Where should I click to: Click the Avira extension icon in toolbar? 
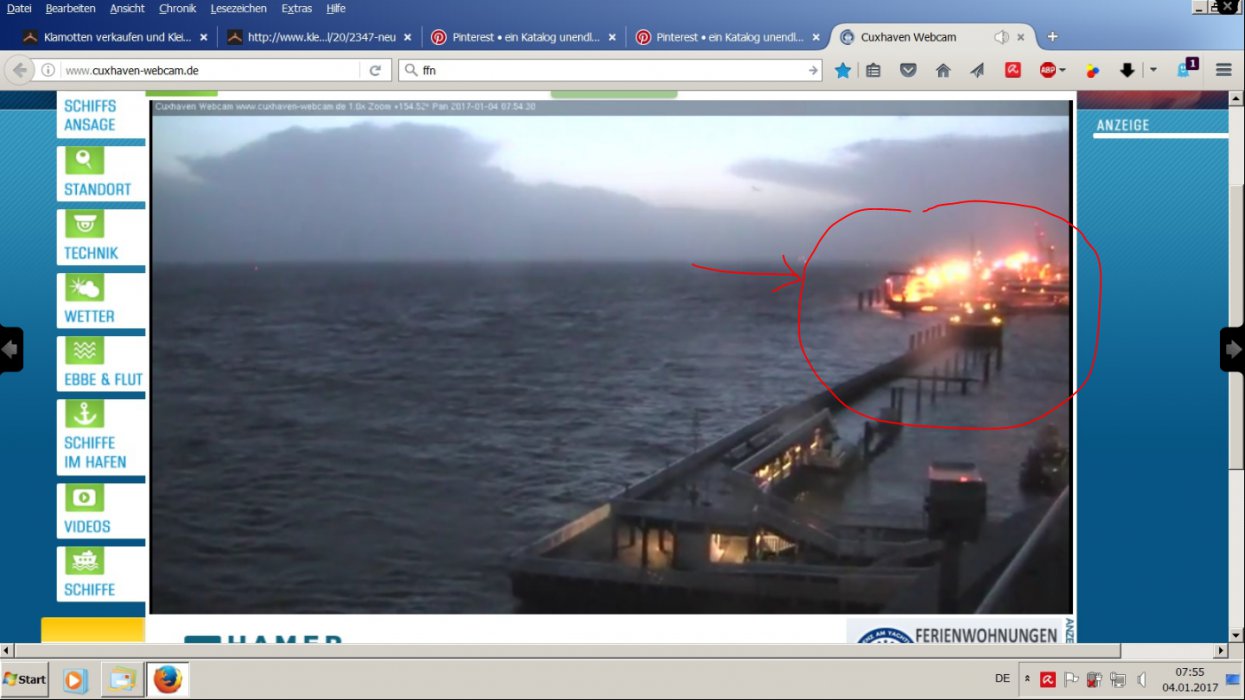[x=1012, y=70]
